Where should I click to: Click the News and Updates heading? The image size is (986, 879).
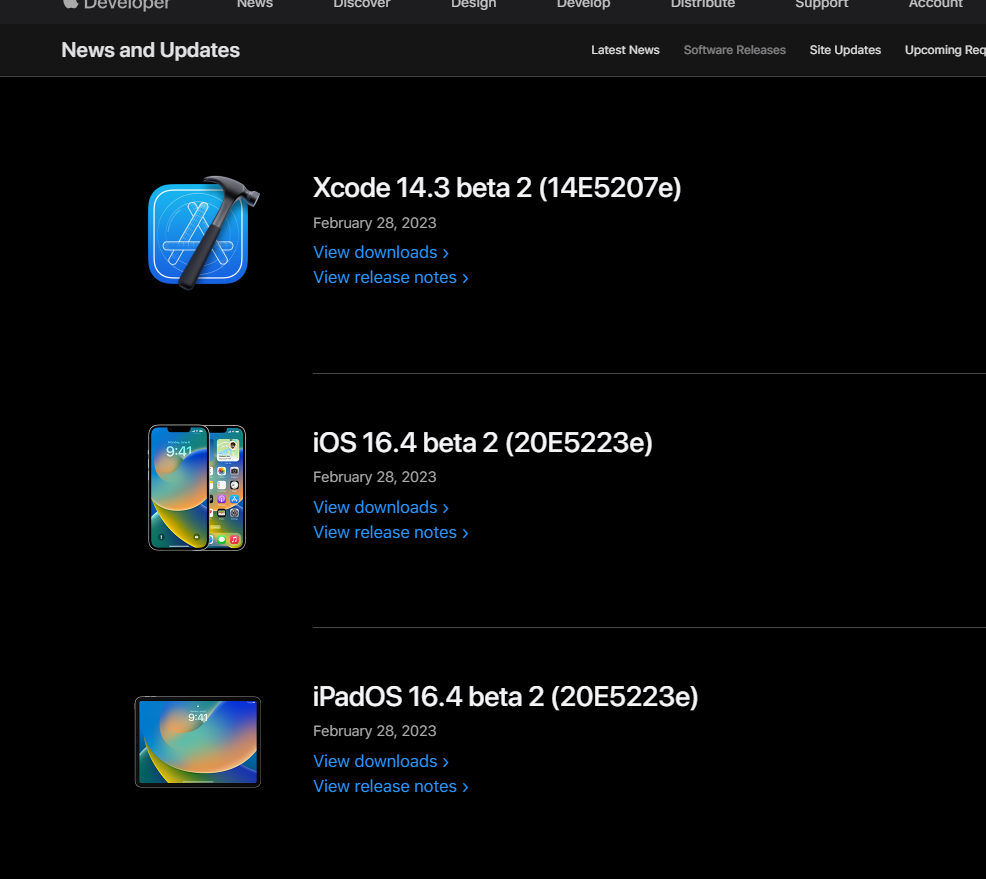point(150,50)
